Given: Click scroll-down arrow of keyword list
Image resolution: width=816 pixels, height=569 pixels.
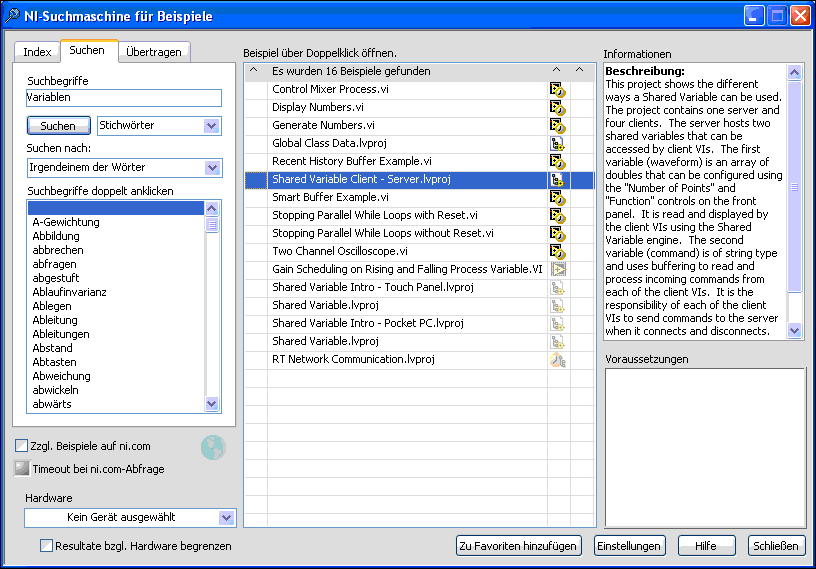Looking at the screenshot, I should point(212,403).
